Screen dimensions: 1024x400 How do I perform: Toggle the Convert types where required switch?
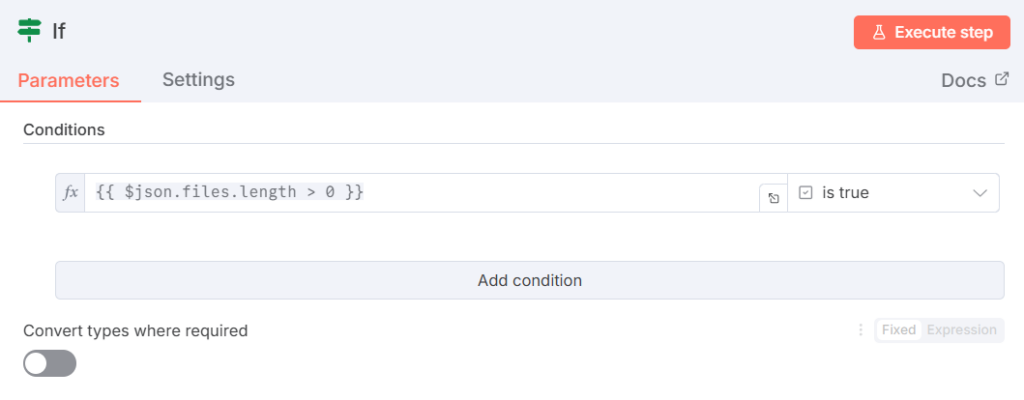coord(50,363)
